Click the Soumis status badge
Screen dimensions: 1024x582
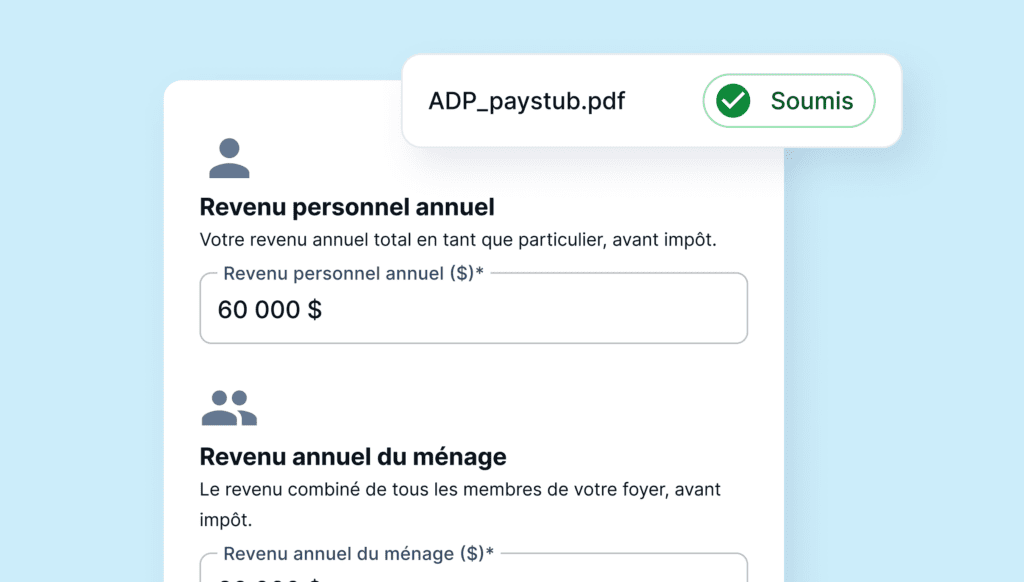coord(789,101)
